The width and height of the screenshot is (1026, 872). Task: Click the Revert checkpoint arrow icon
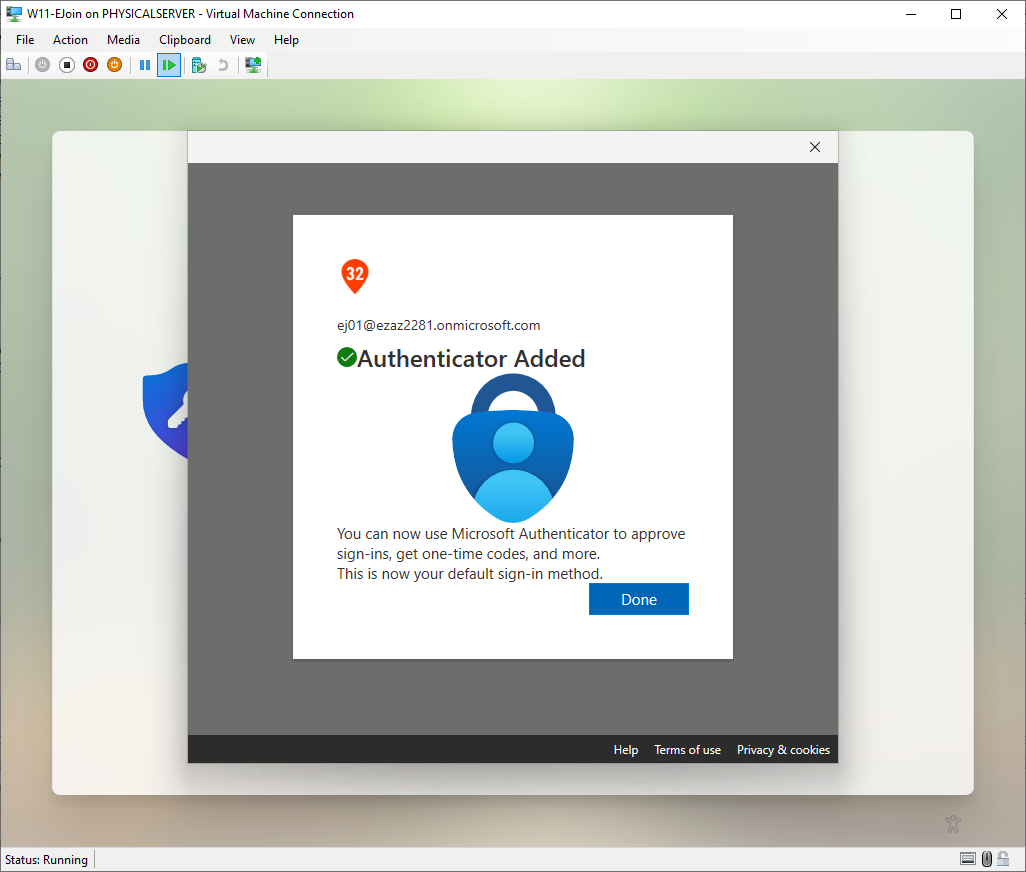click(223, 65)
